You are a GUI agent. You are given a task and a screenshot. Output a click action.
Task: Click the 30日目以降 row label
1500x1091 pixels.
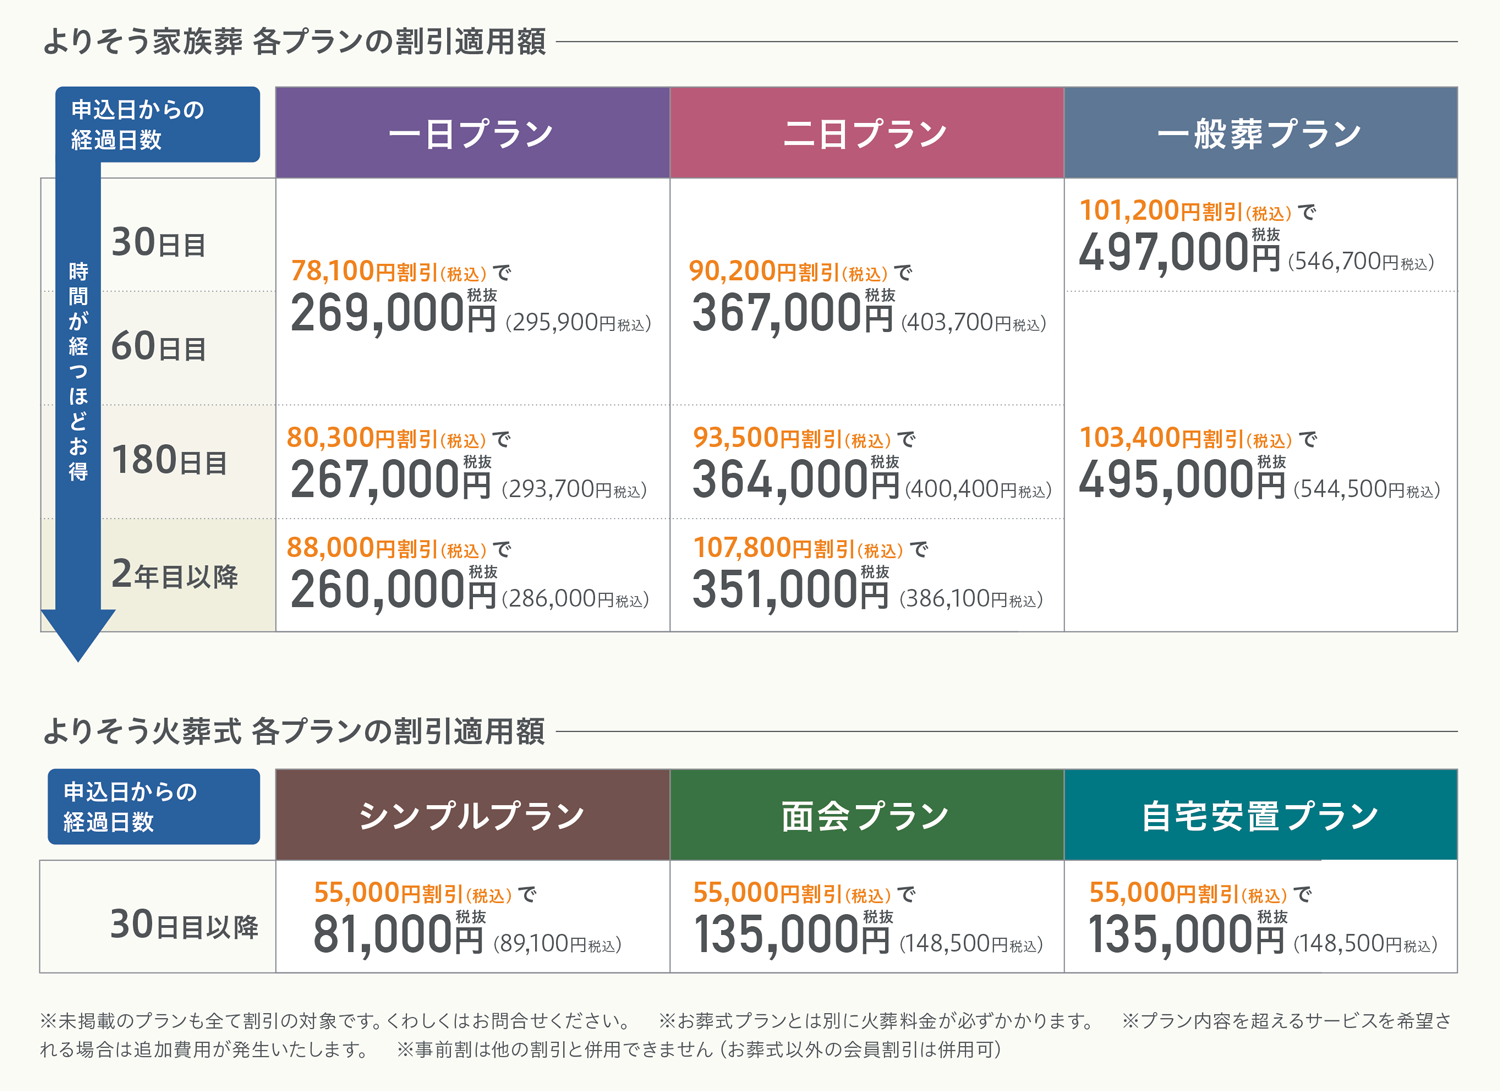(x=184, y=926)
